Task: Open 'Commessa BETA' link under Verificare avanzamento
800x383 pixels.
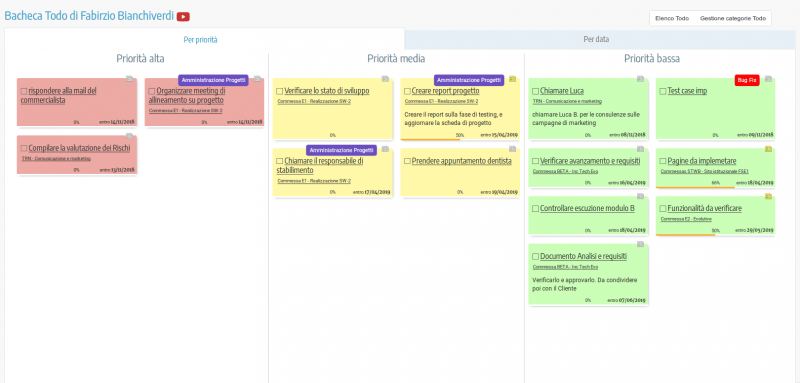Action: 565,171
